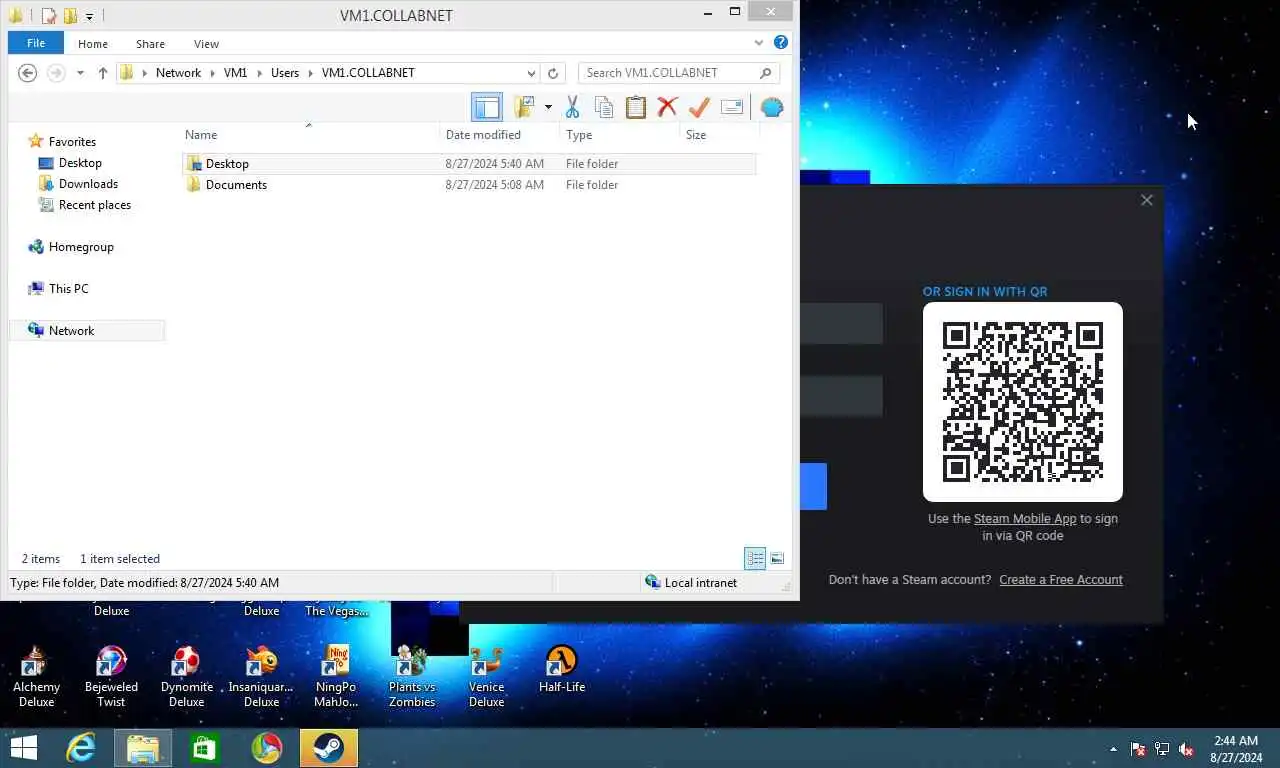Viewport: 1280px width, 768px height.
Task: Click the Steam QR code image
Action: coord(1023,402)
